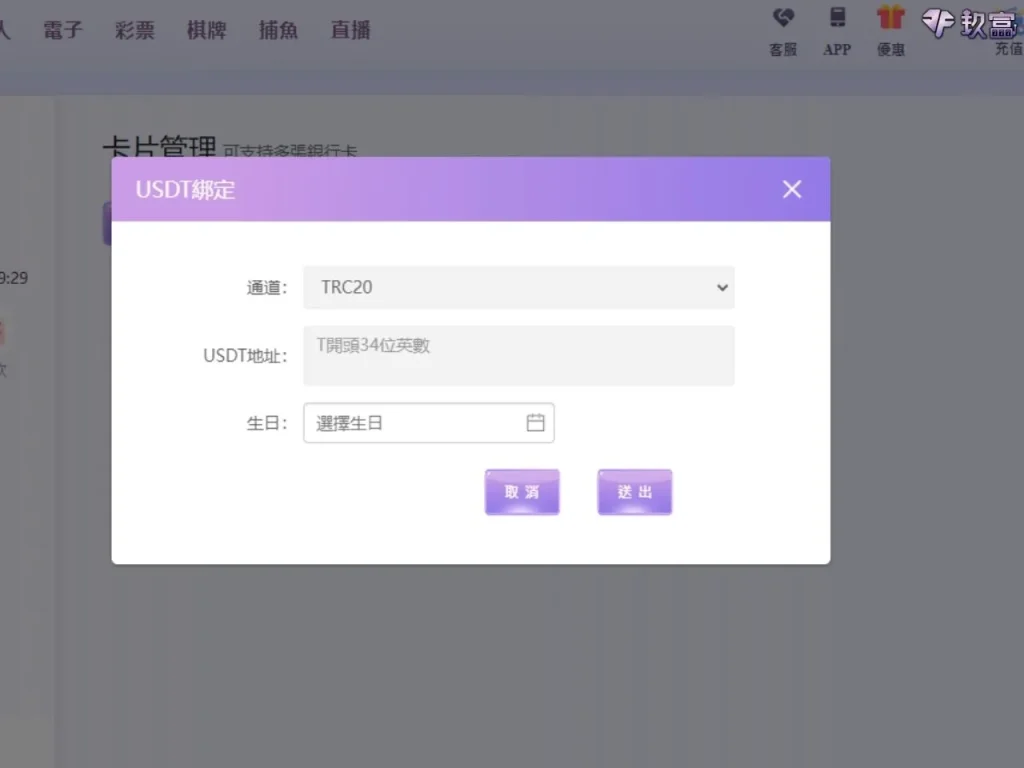Switch to the 電子 nav section
This screenshot has width=1024, height=768.
point(62,30)
